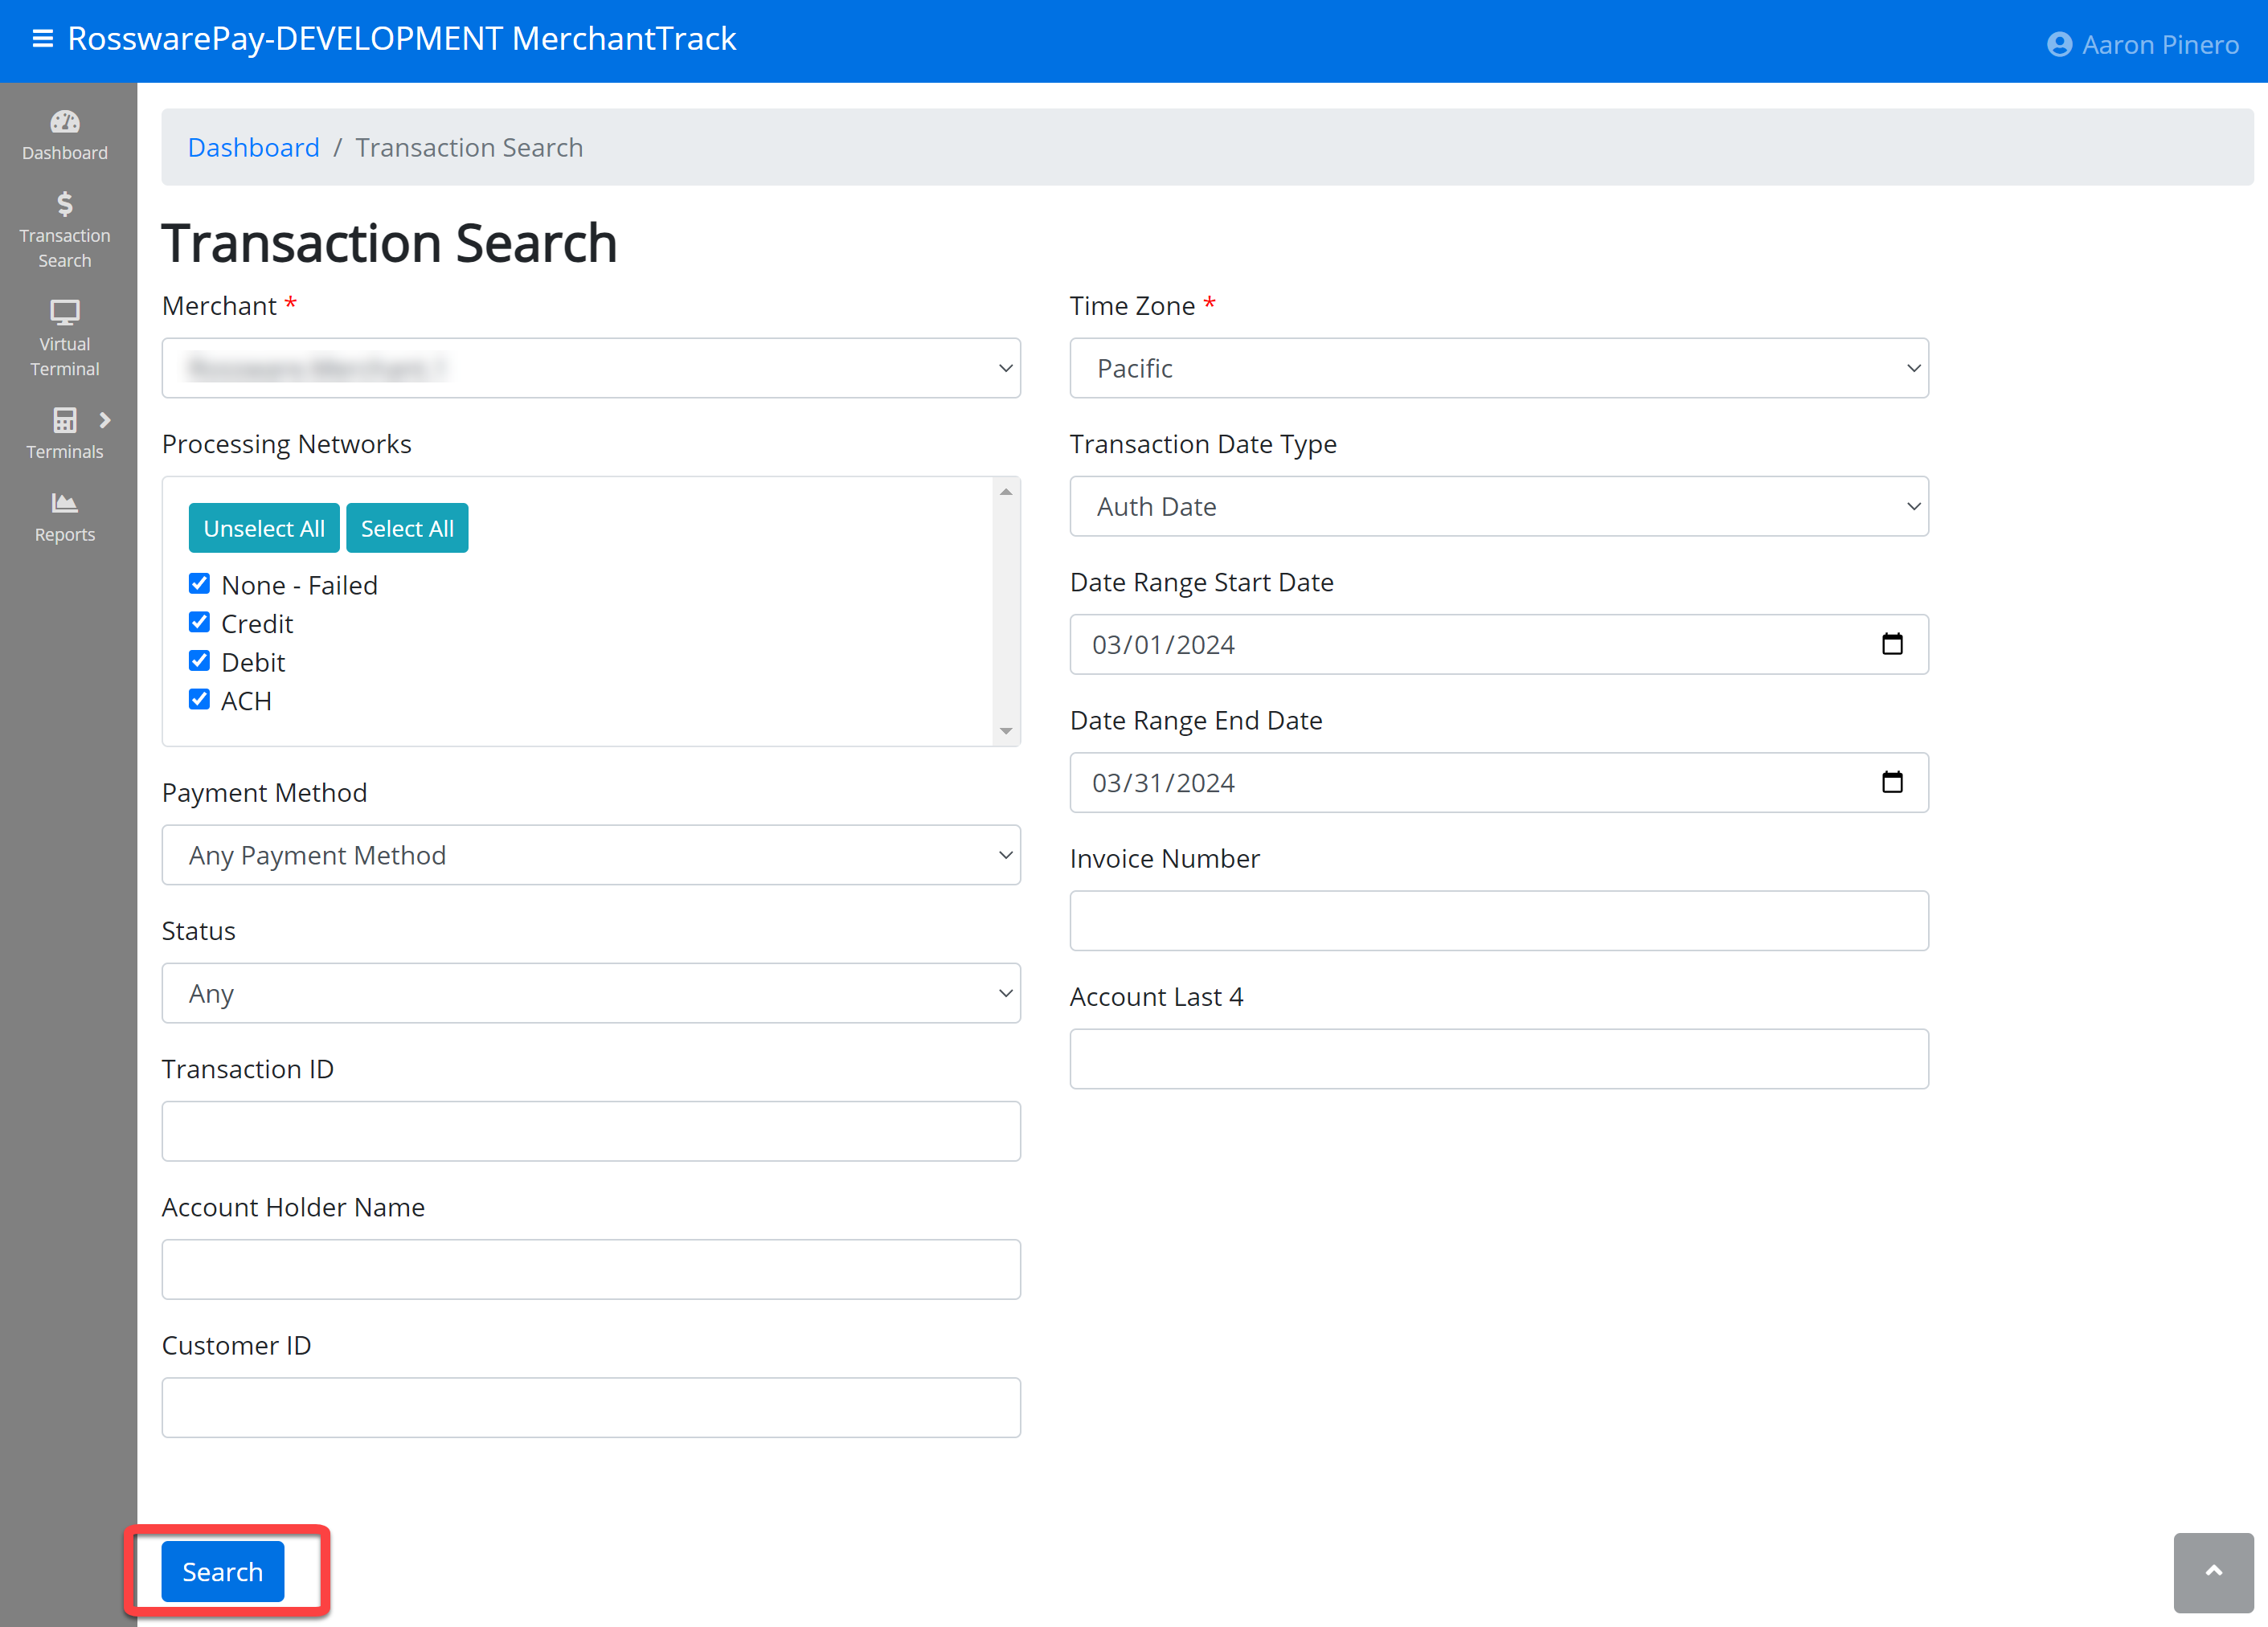Click the Terminals calculator icon

pyautogui.click(x=65, y=420)
